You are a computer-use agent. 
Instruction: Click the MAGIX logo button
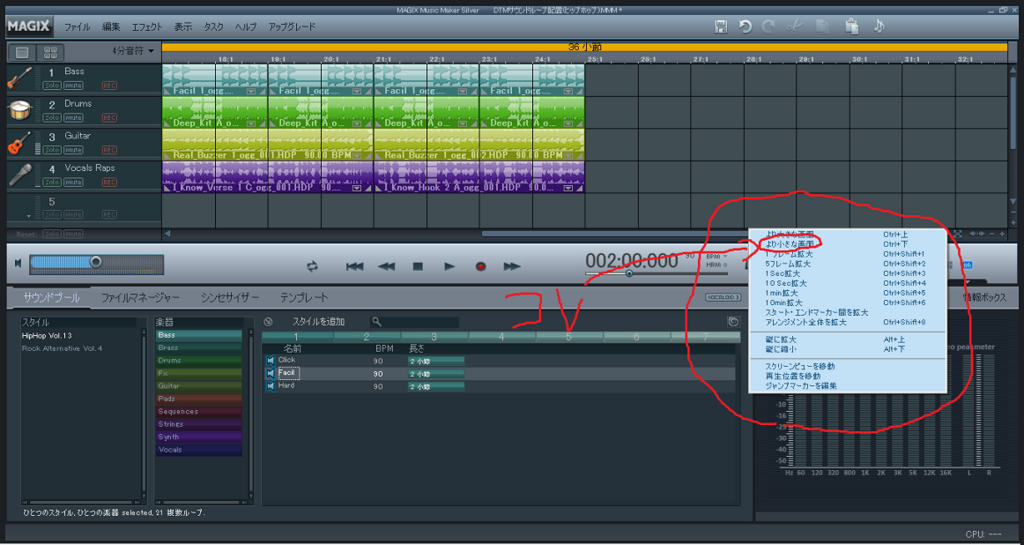coord(30,27)
